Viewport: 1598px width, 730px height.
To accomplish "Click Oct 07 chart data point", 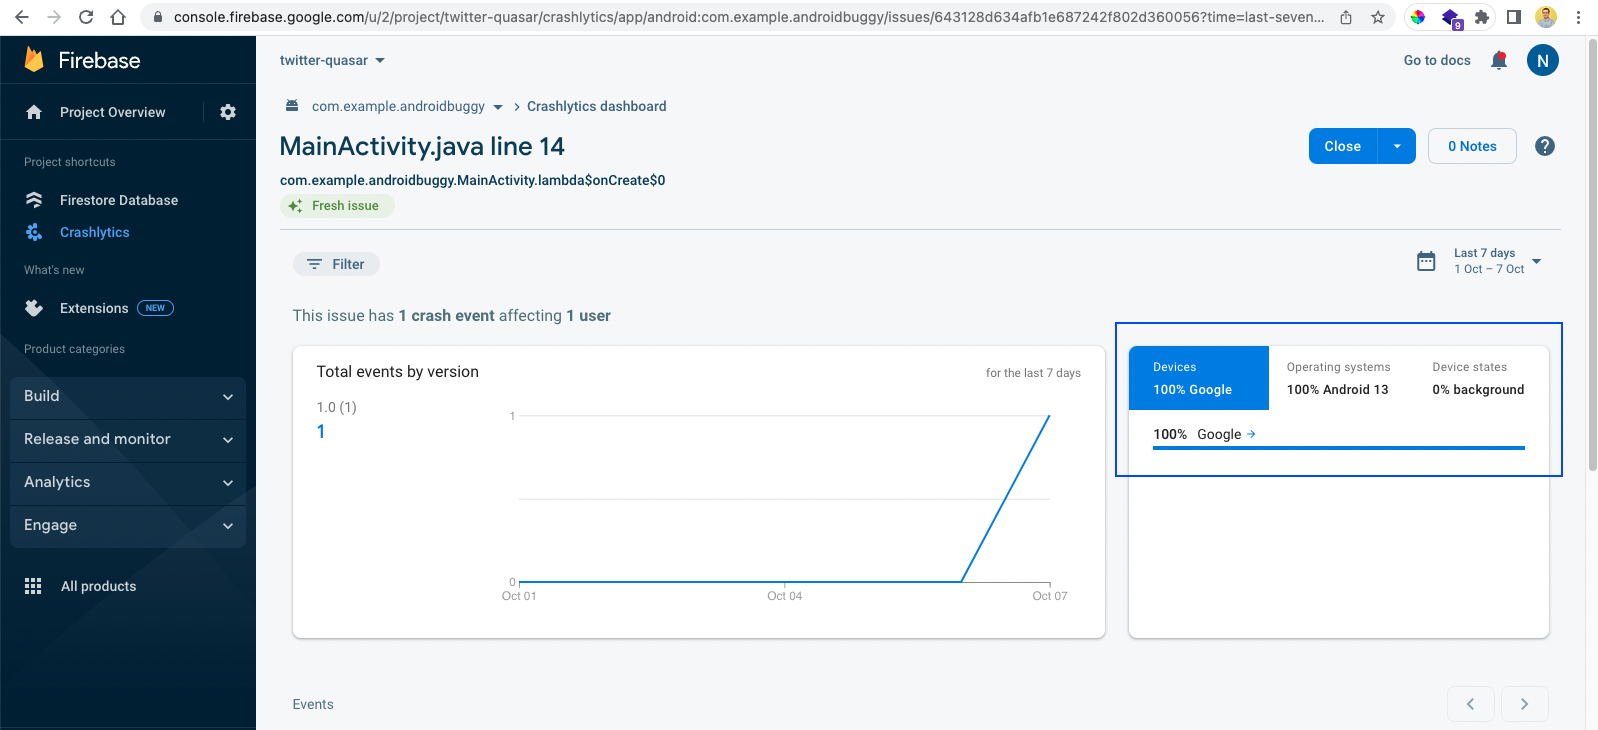I will (1049, 416).
